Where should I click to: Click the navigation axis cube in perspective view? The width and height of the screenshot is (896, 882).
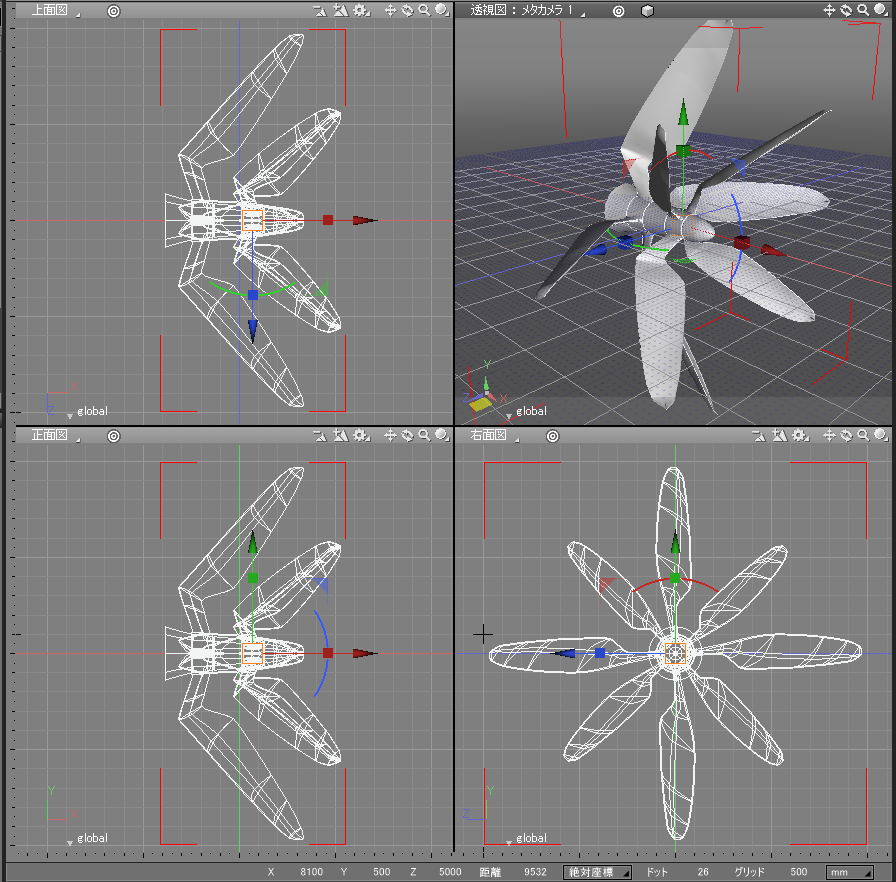point(479,401)
